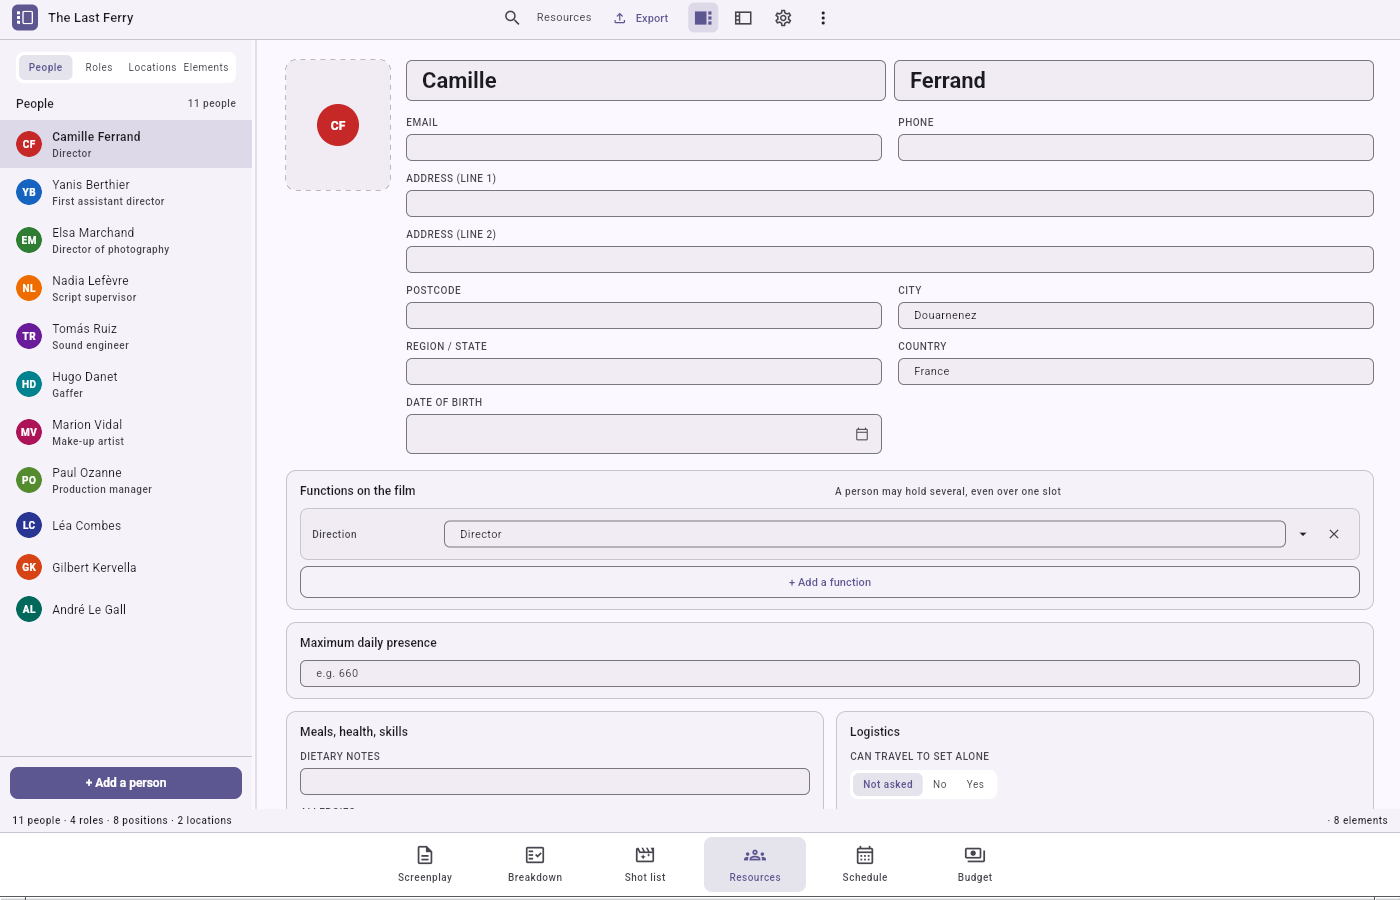Switch to the Elements tab

[206, 67]
